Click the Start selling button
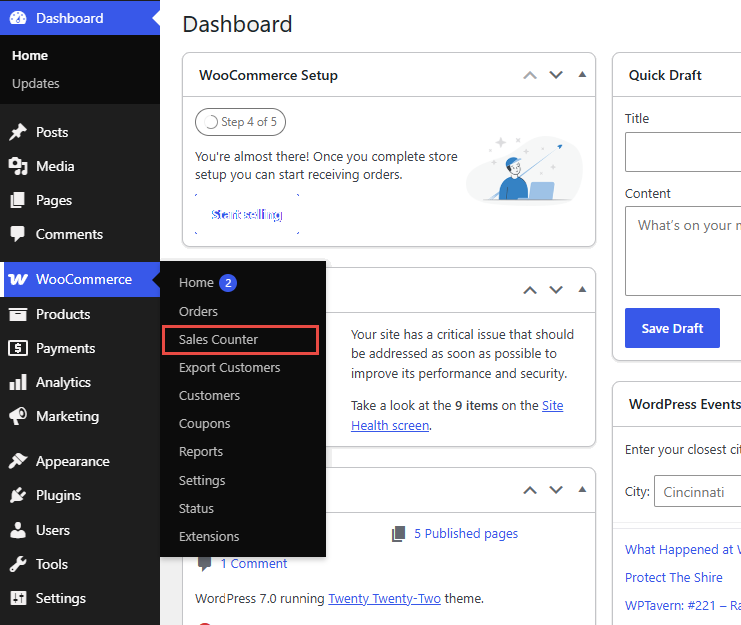Screen dimensions: 741x625 (x=247, y=214)
